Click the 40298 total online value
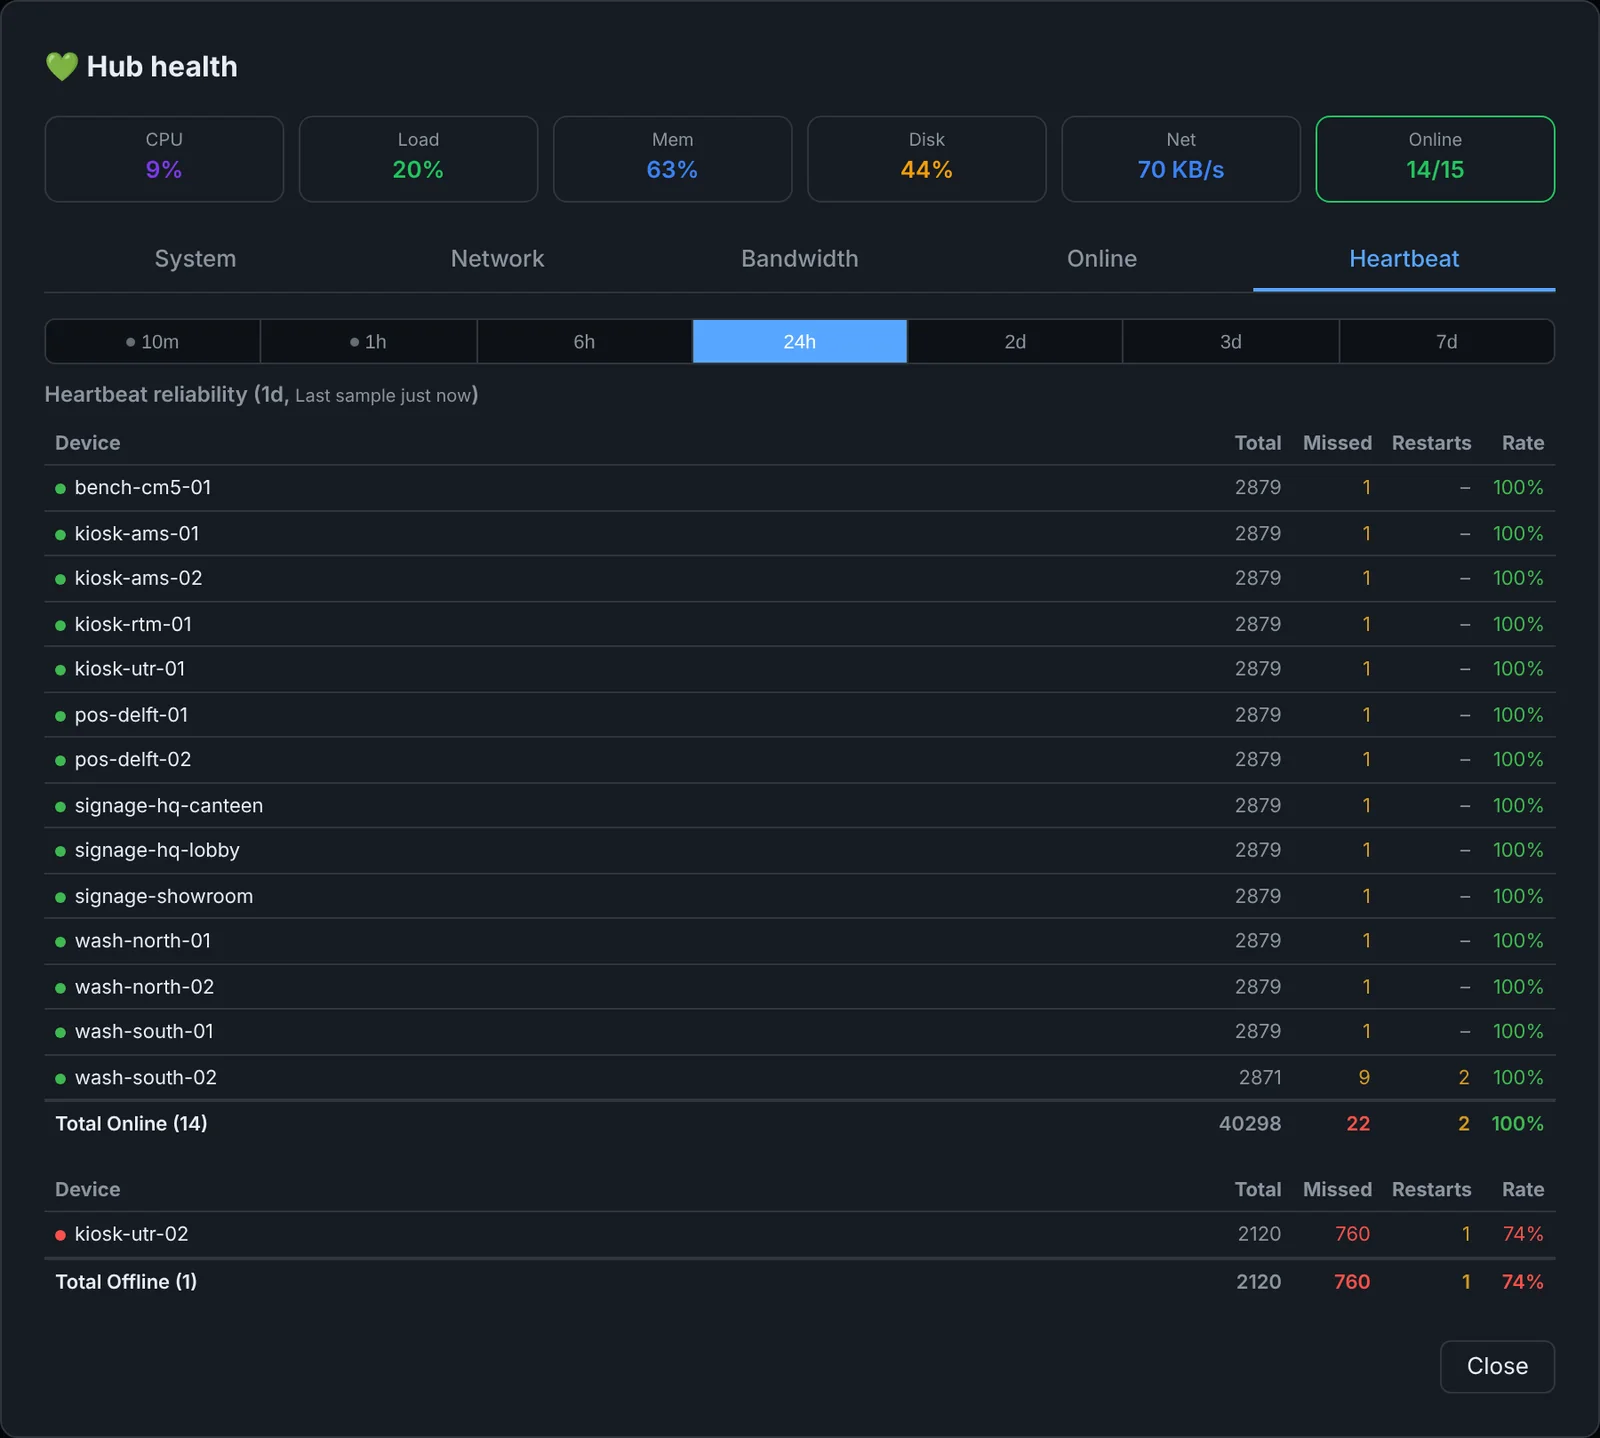The width and height of the screenshot is (1600, 1438). 1250,1124
